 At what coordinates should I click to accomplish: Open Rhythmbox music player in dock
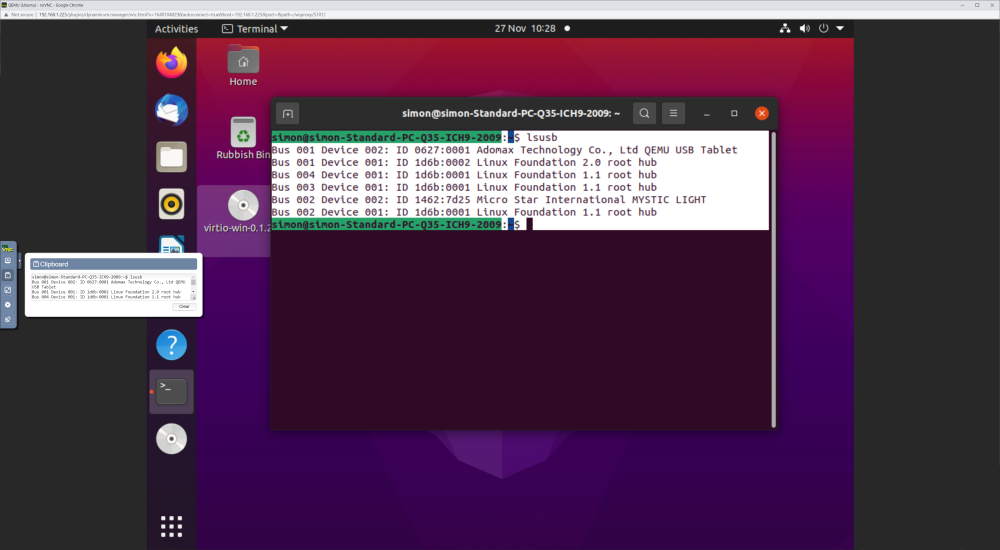tap(172, 204)
